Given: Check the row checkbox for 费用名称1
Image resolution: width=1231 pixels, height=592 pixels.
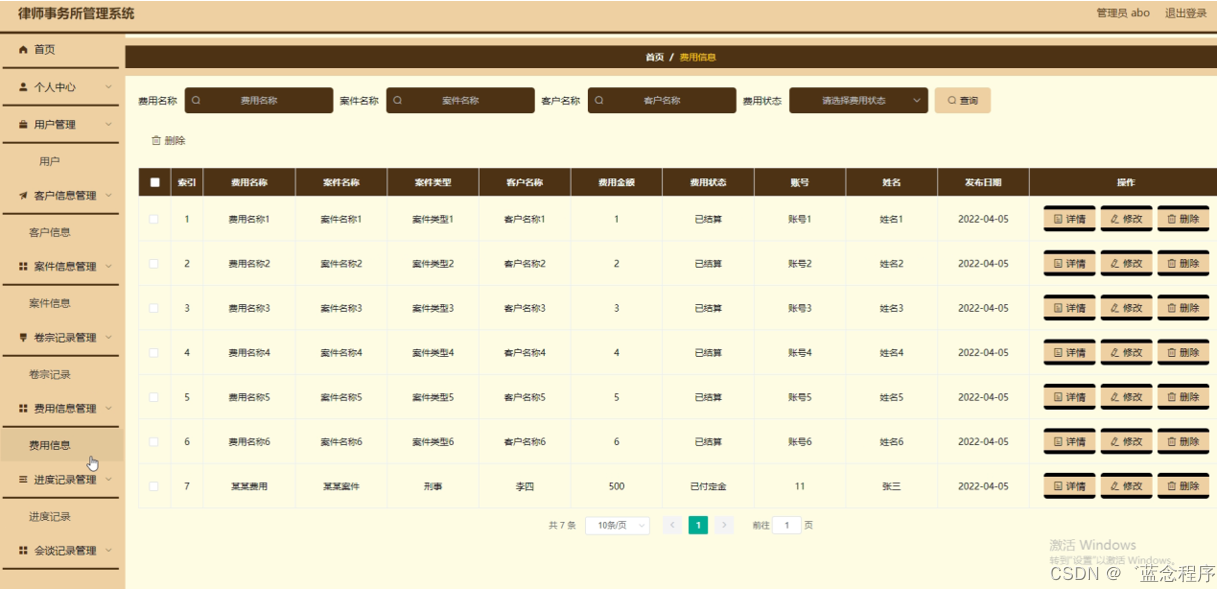Looking at the screenshot, I should point(154,219).
